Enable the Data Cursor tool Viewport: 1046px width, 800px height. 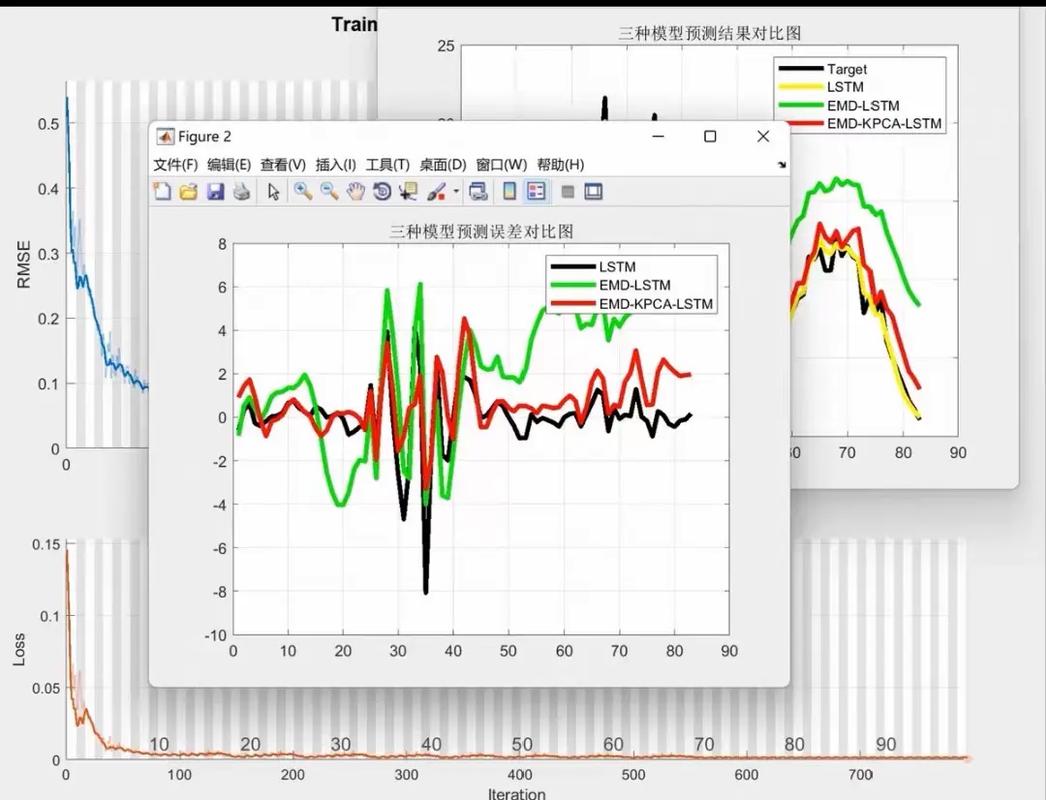click(x=408, y=191)
